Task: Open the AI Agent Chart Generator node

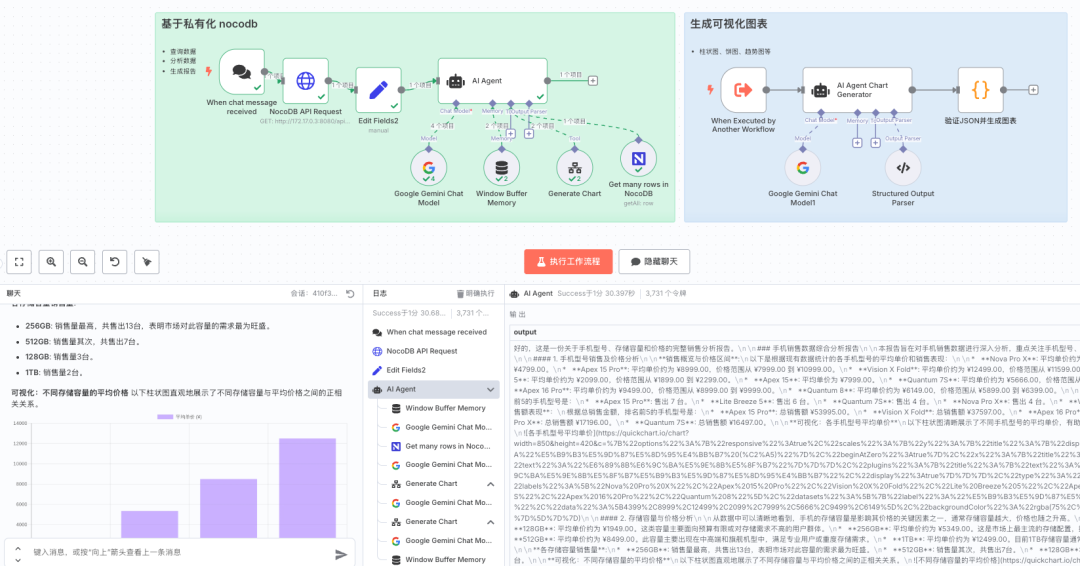Action: tap(857, 90)
